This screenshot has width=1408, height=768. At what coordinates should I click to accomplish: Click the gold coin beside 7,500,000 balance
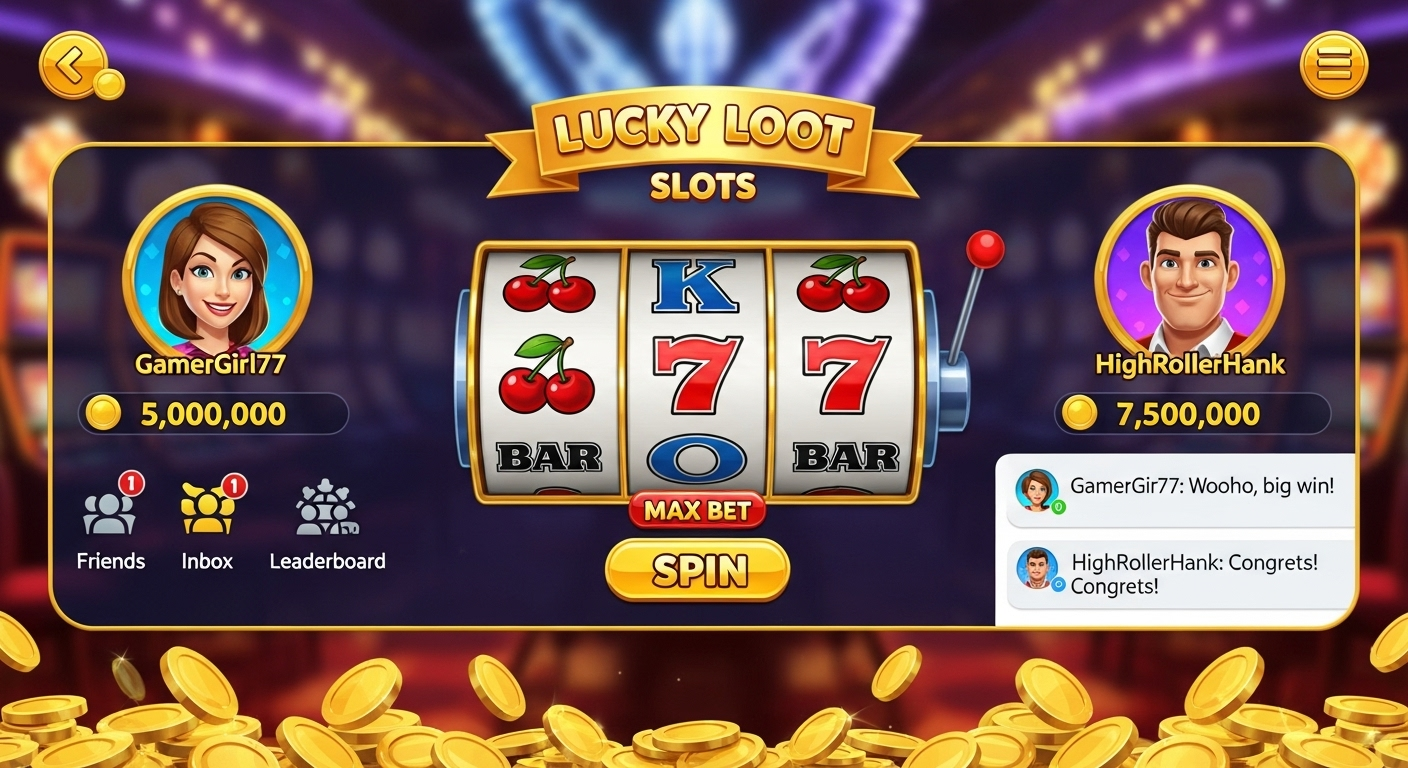[1079, 413]
